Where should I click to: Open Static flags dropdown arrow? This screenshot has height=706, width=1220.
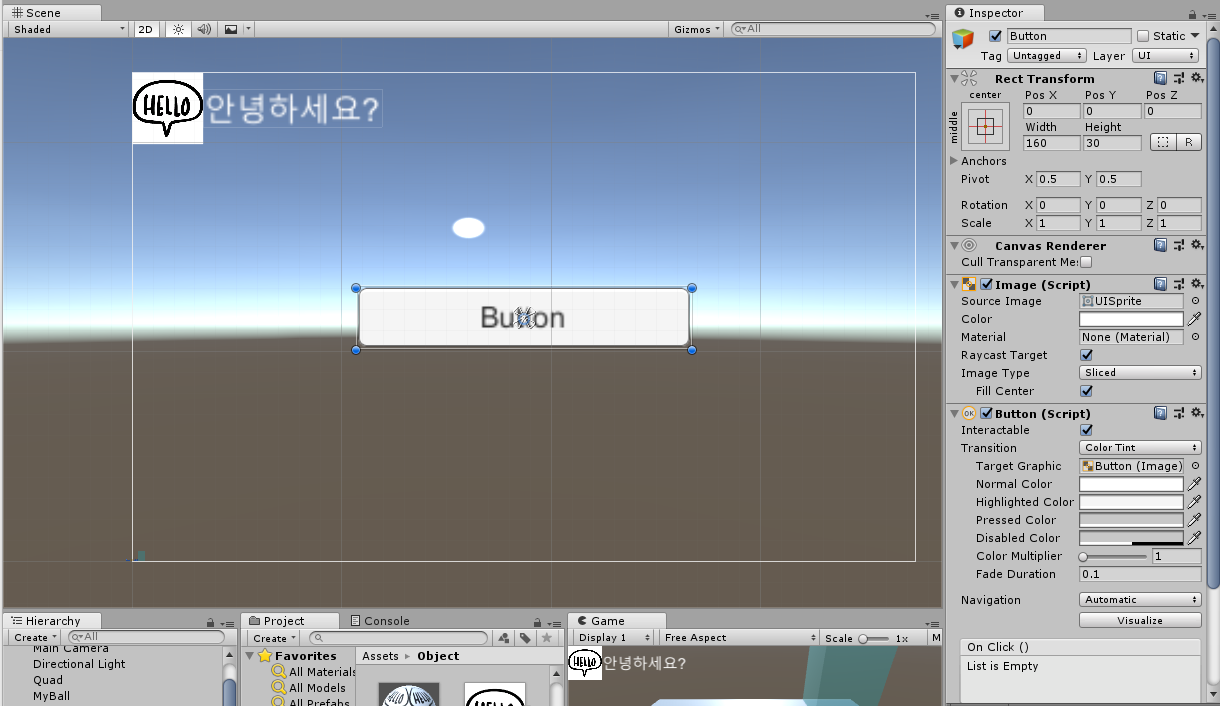click(1195, 36)
